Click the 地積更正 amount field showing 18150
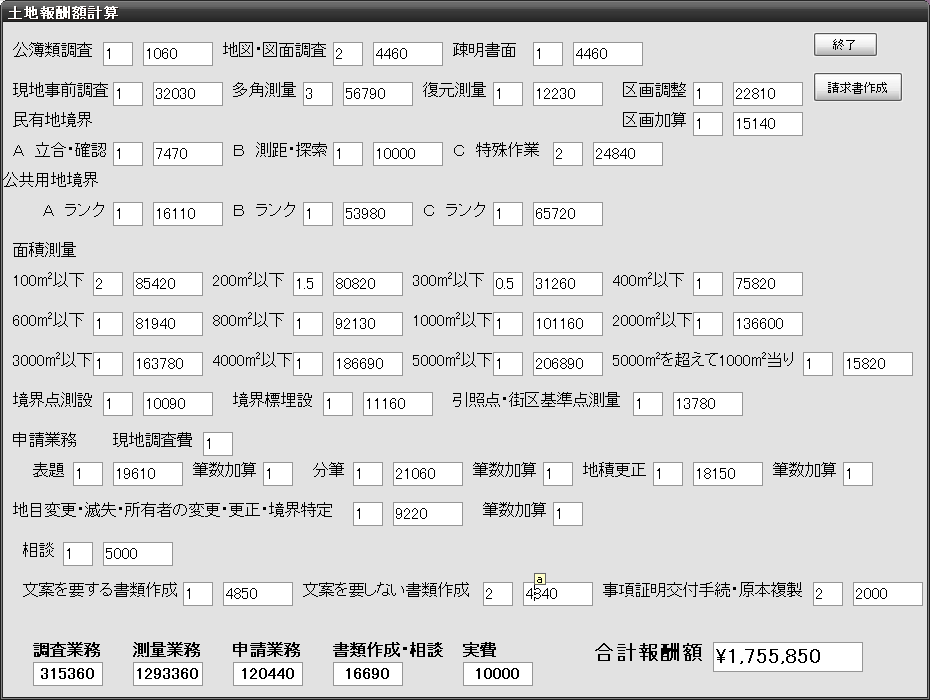930x700 pixels. tap(727, 474)
